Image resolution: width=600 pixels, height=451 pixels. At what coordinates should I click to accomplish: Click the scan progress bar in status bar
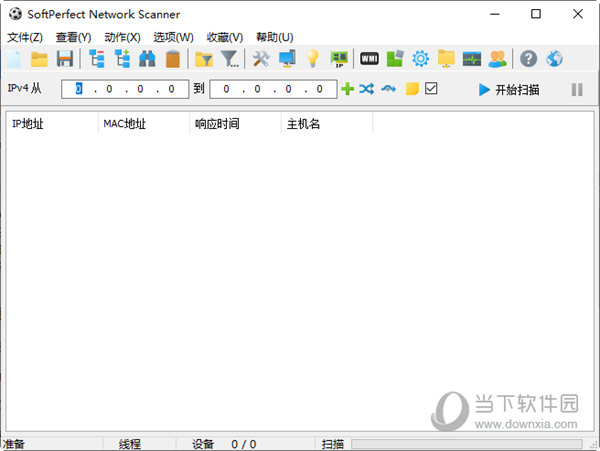(467, 444)
